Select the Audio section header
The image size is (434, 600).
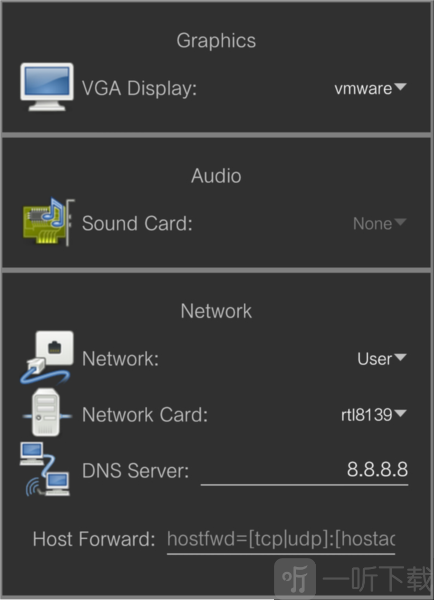(x=216, y=176)
